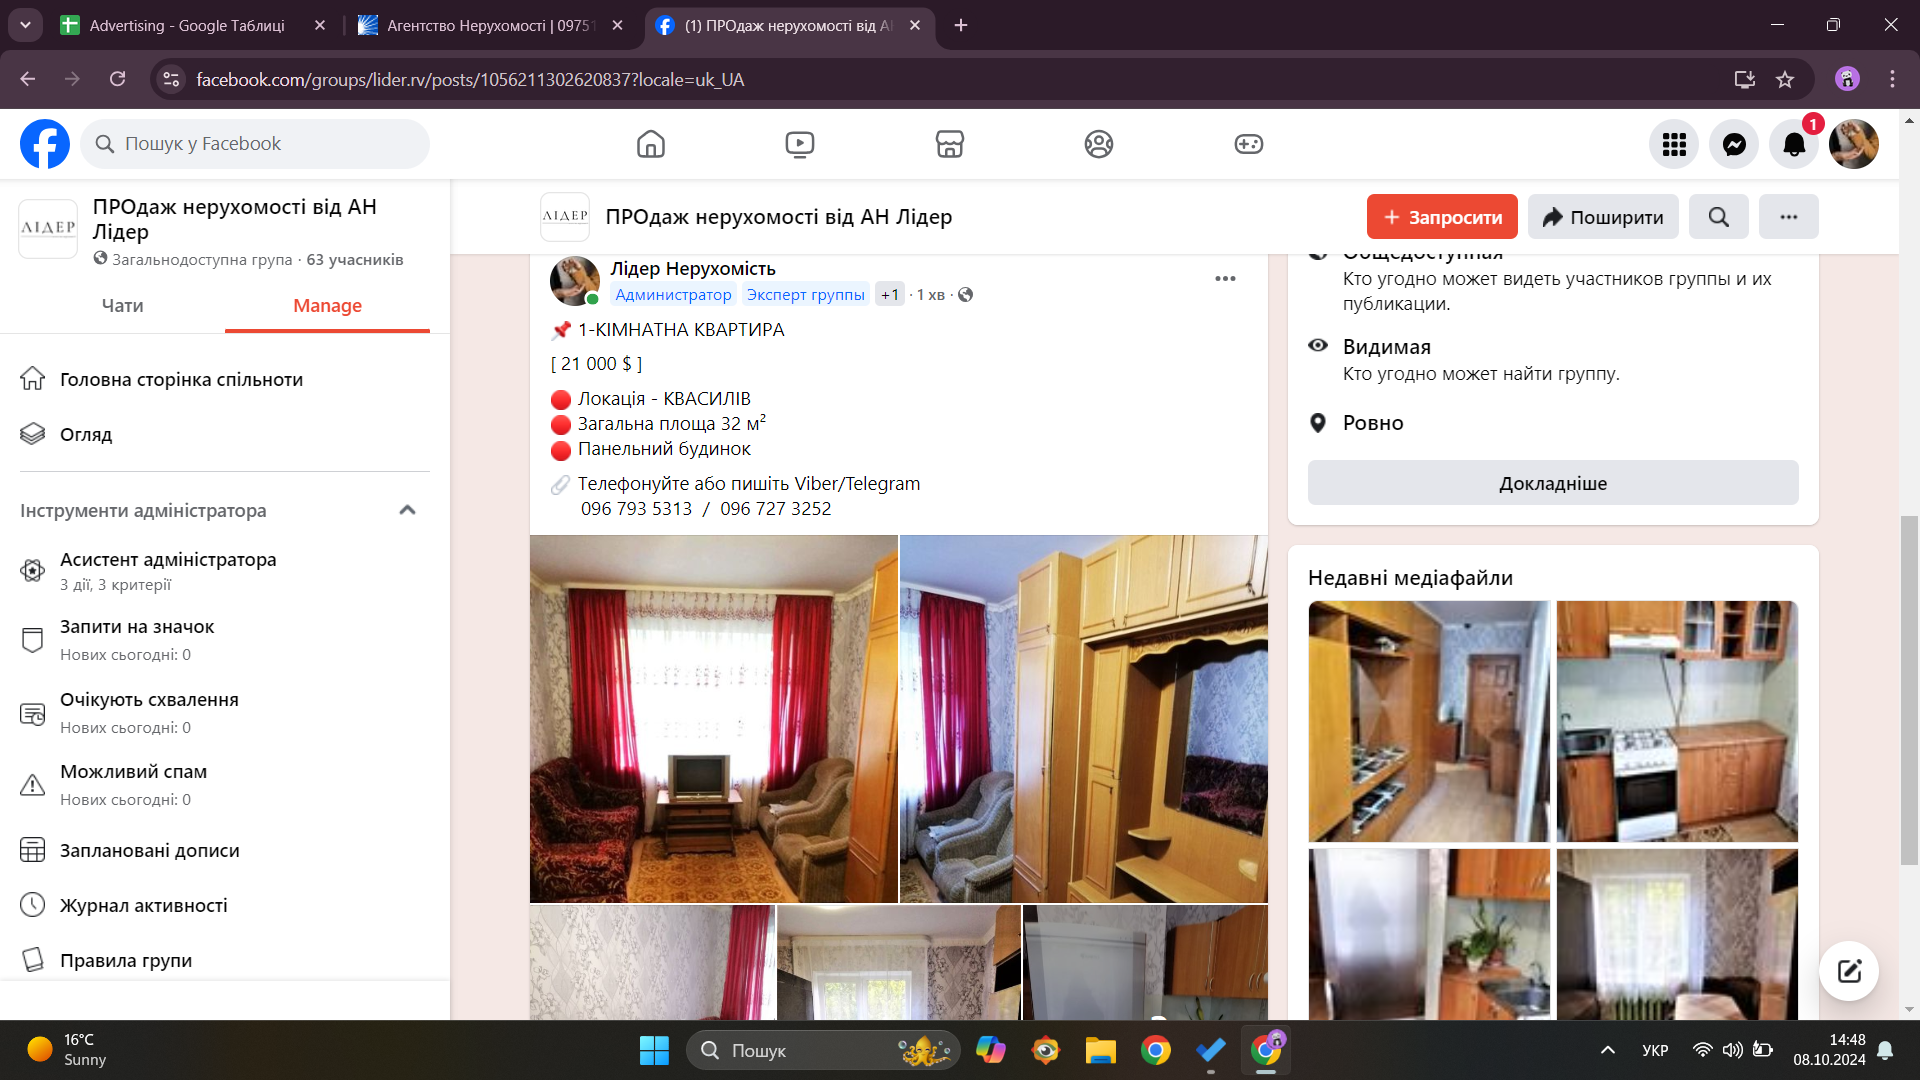
Task: Open the Gaming controller icon
Action: click(x=1248, y=144)
